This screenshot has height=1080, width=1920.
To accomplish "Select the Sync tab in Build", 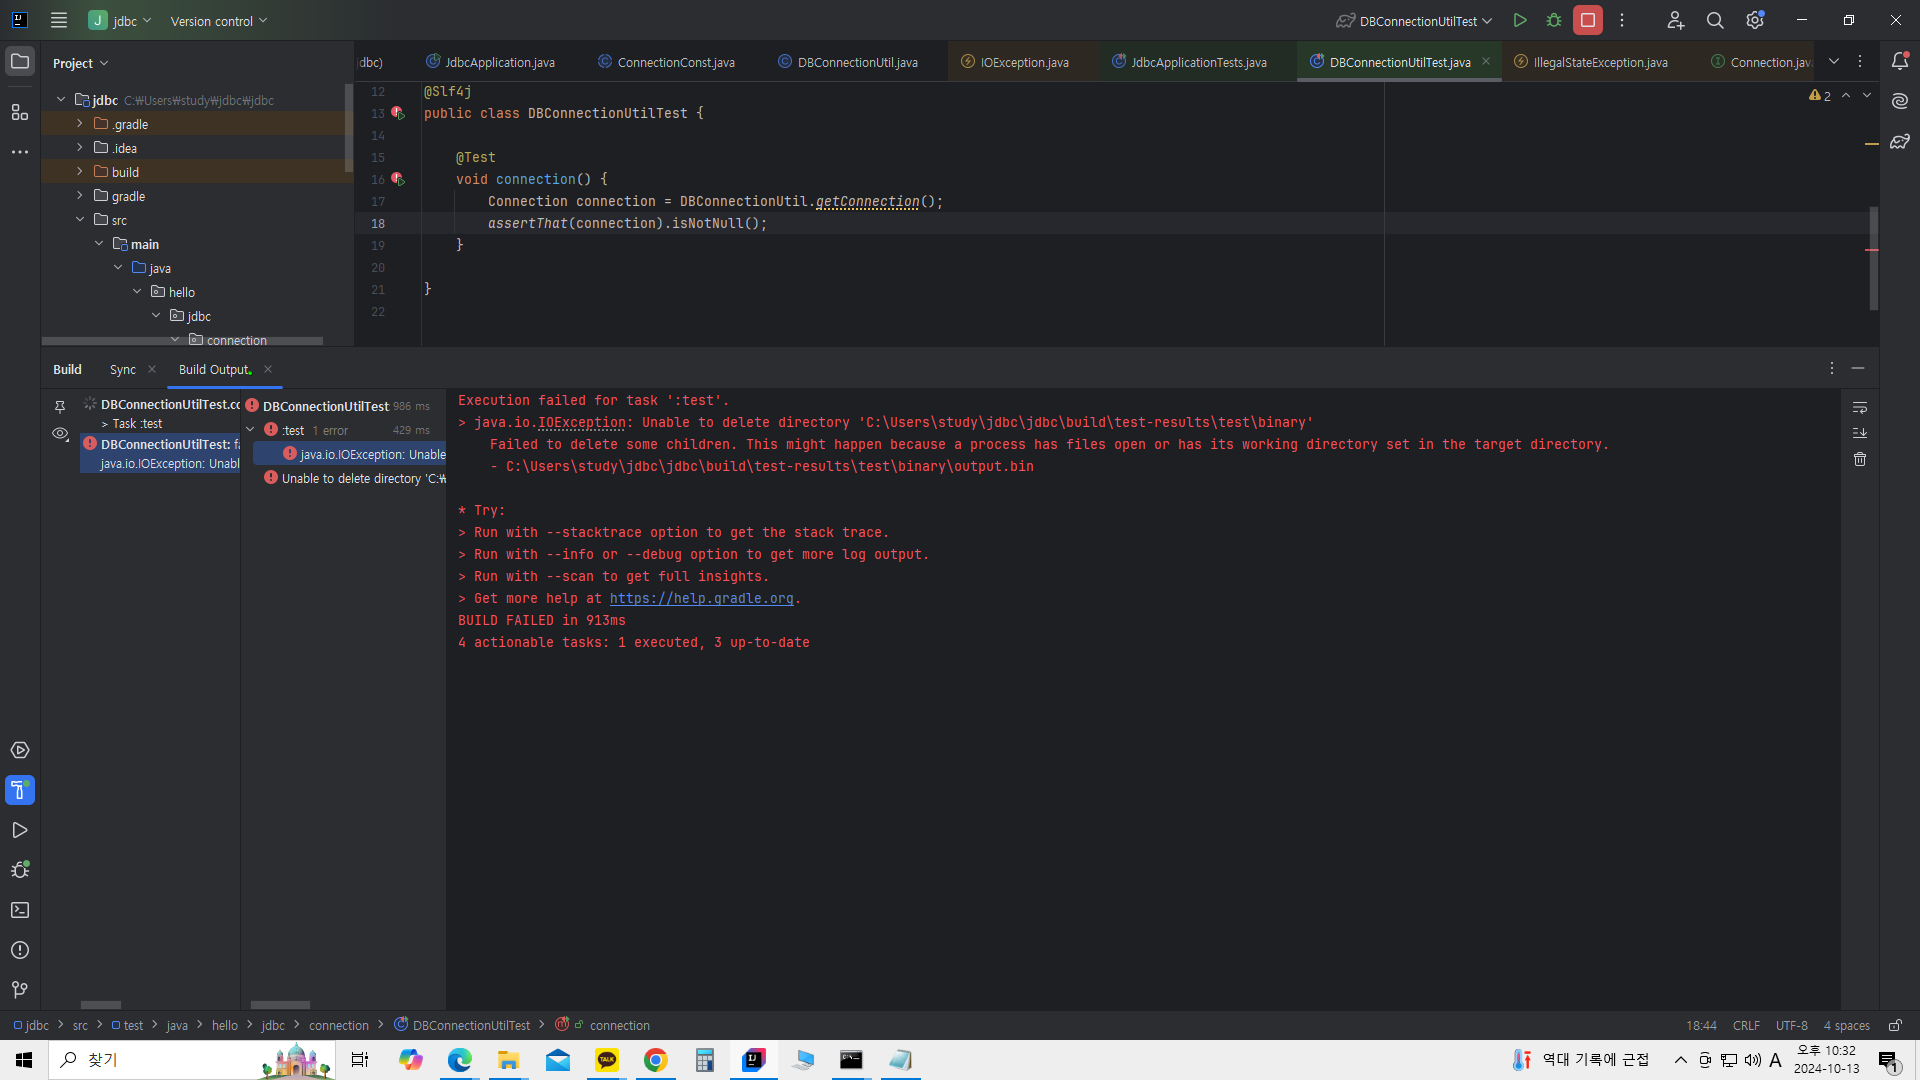I will [x=123, y=370].
